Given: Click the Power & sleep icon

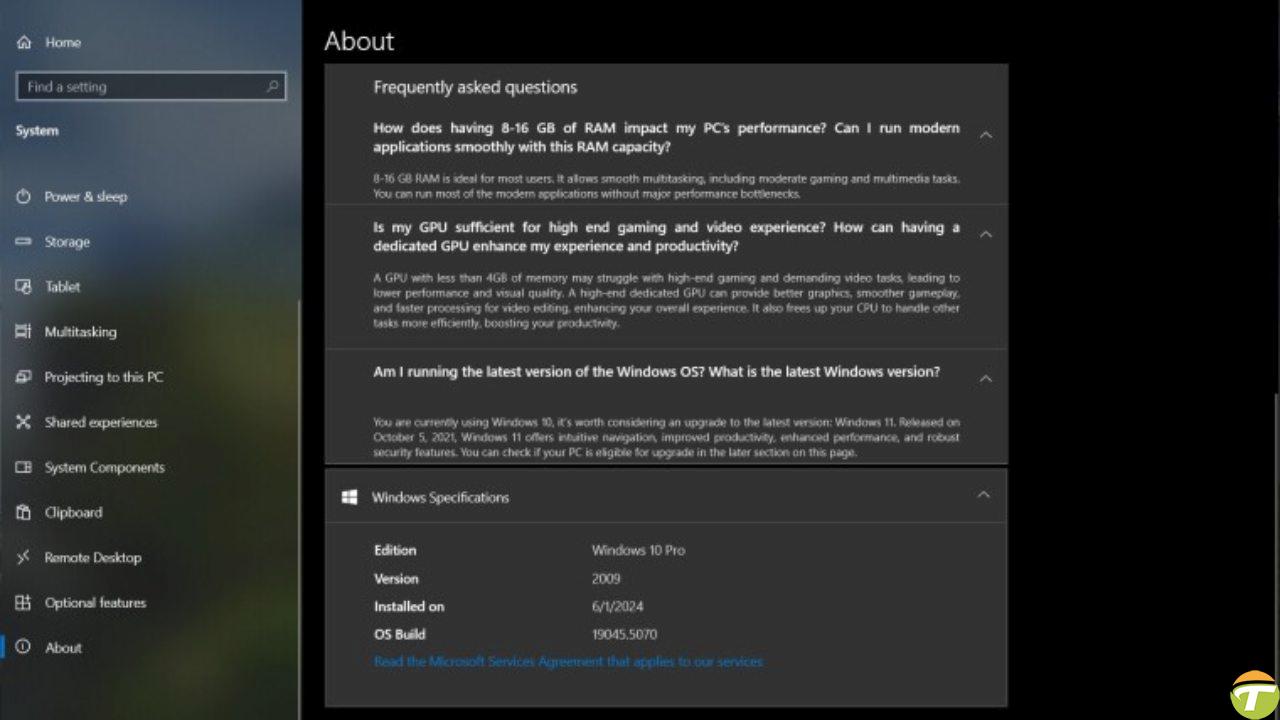Looking at the screenshot, I should coord(24,197).
